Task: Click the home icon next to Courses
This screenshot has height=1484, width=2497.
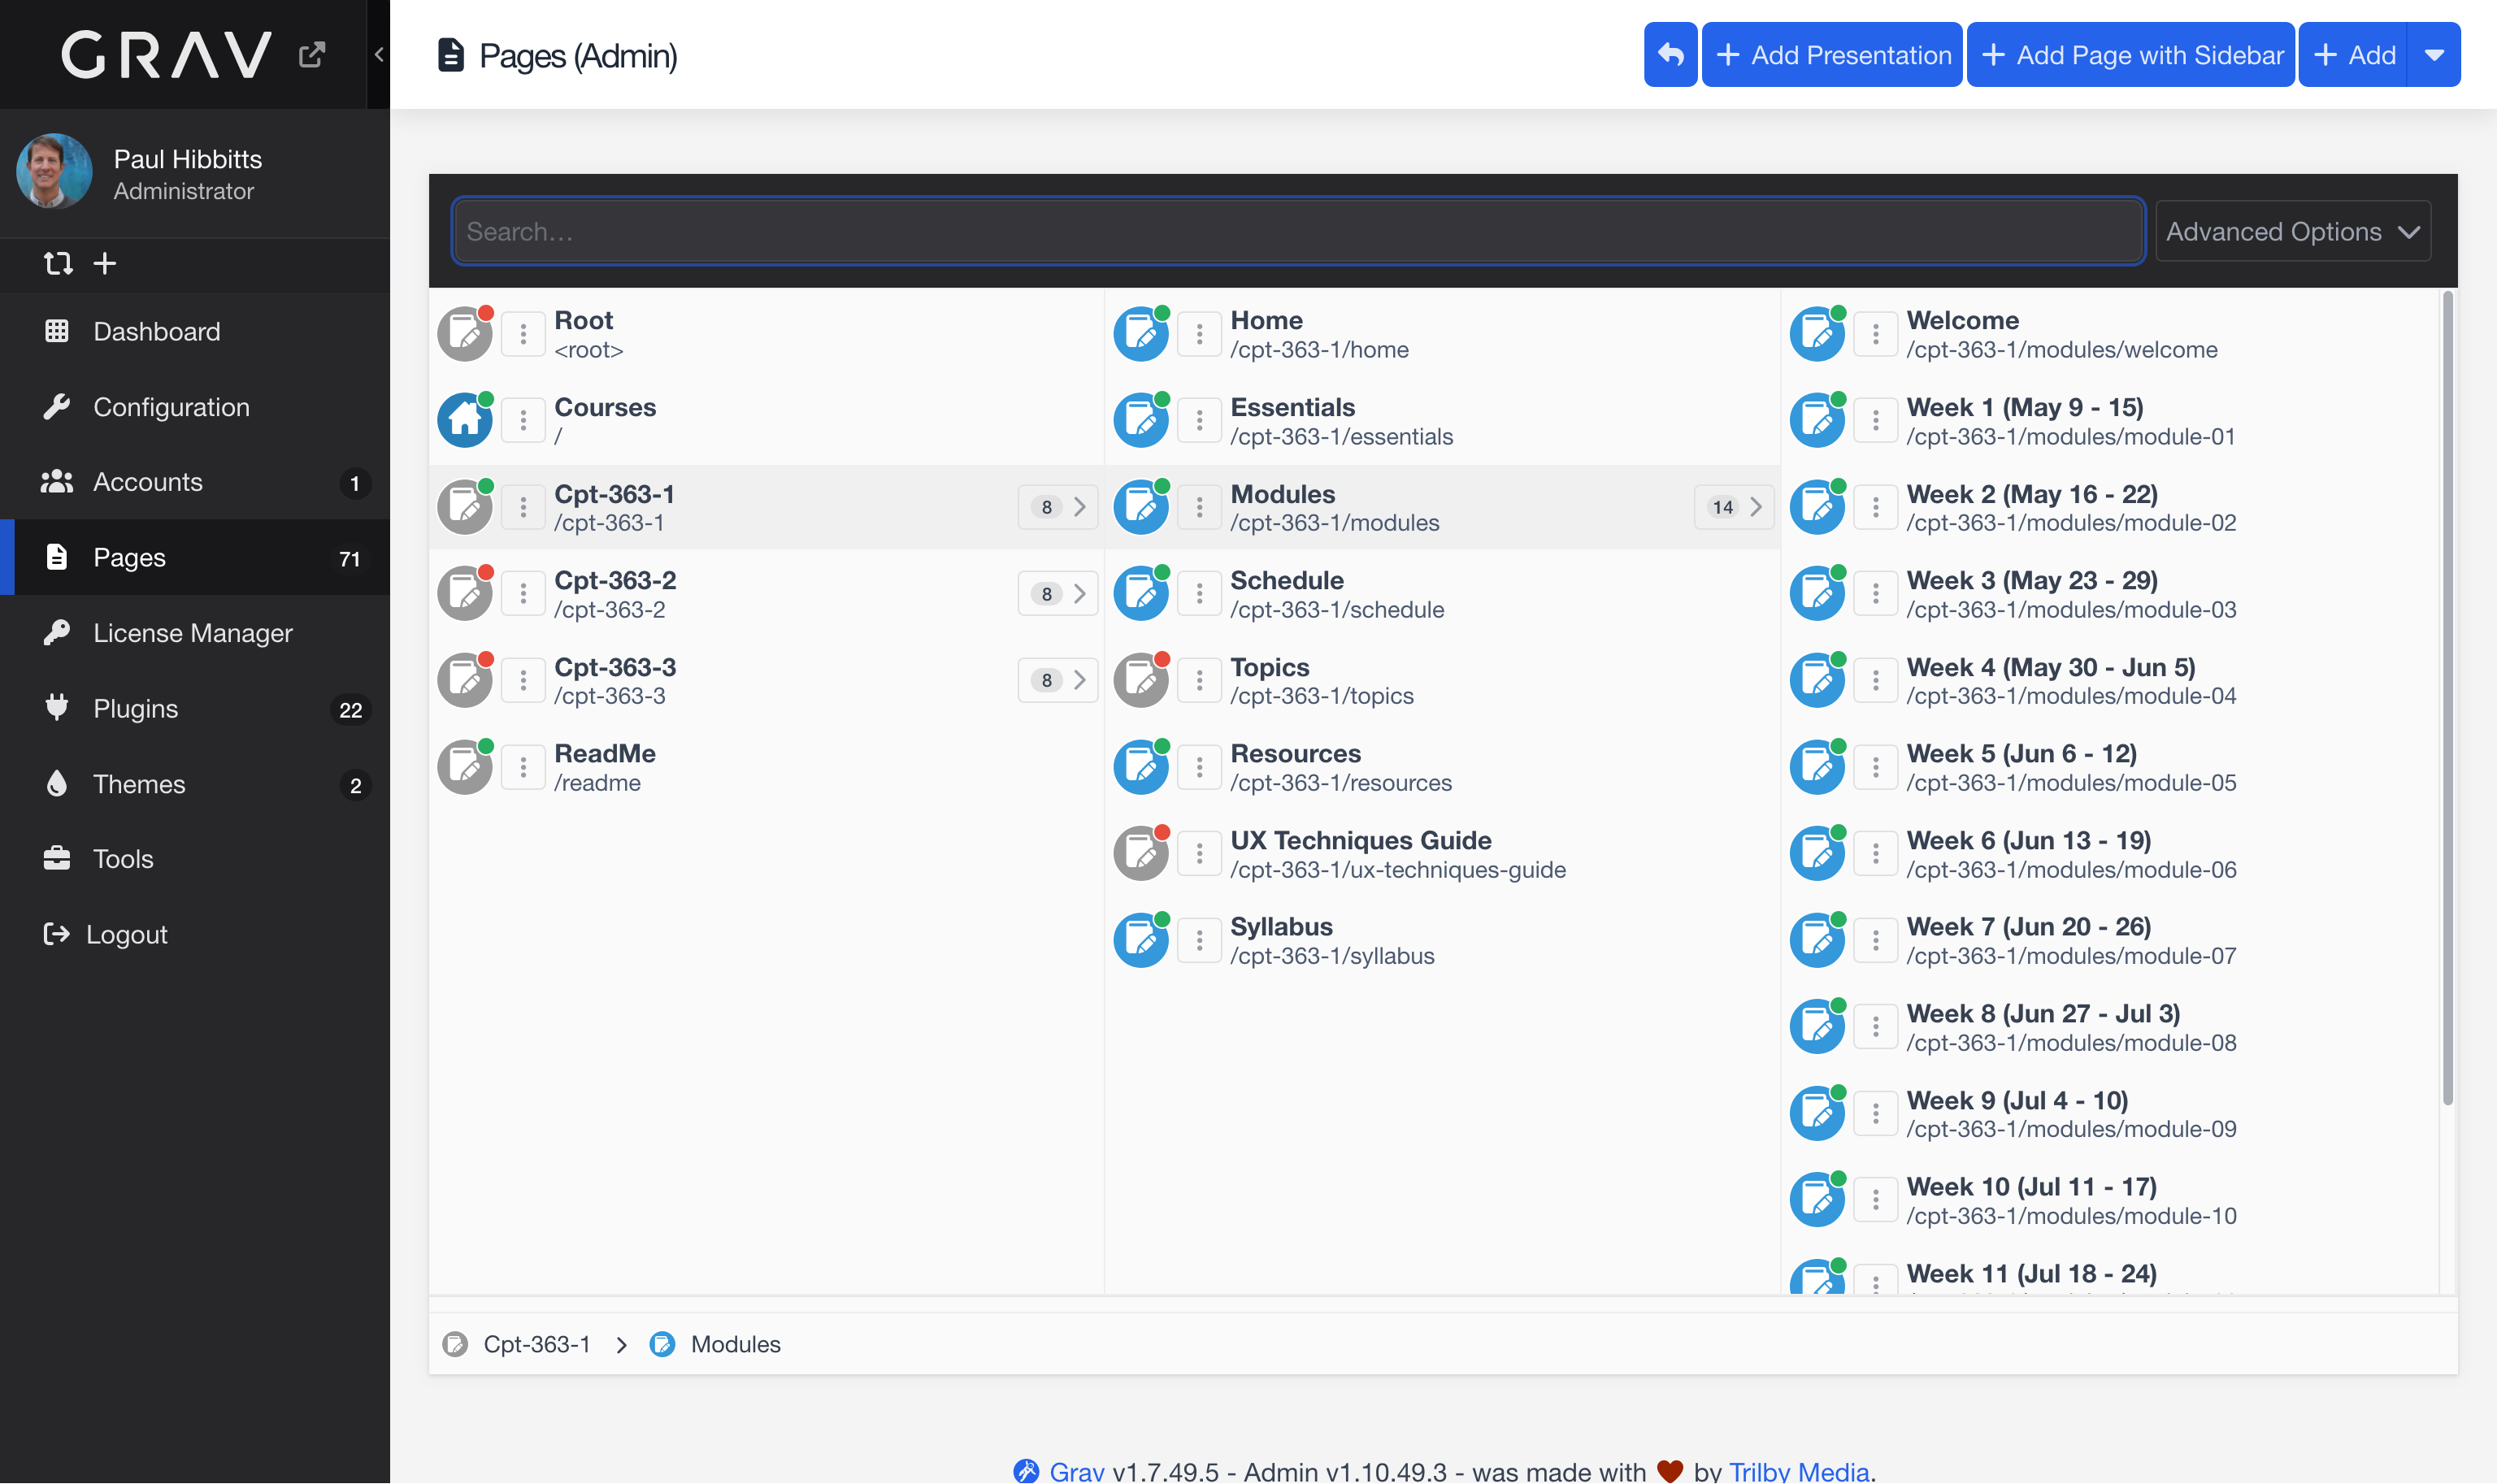Action: pos(464,420)
